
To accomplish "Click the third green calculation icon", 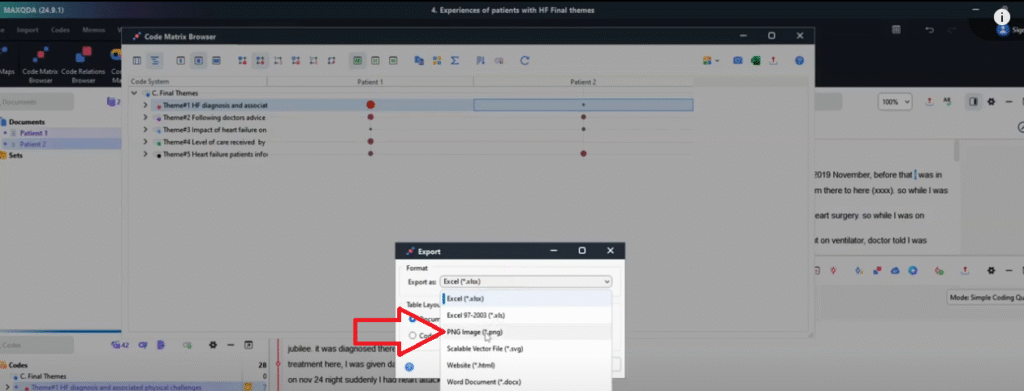I will (392, 61).
